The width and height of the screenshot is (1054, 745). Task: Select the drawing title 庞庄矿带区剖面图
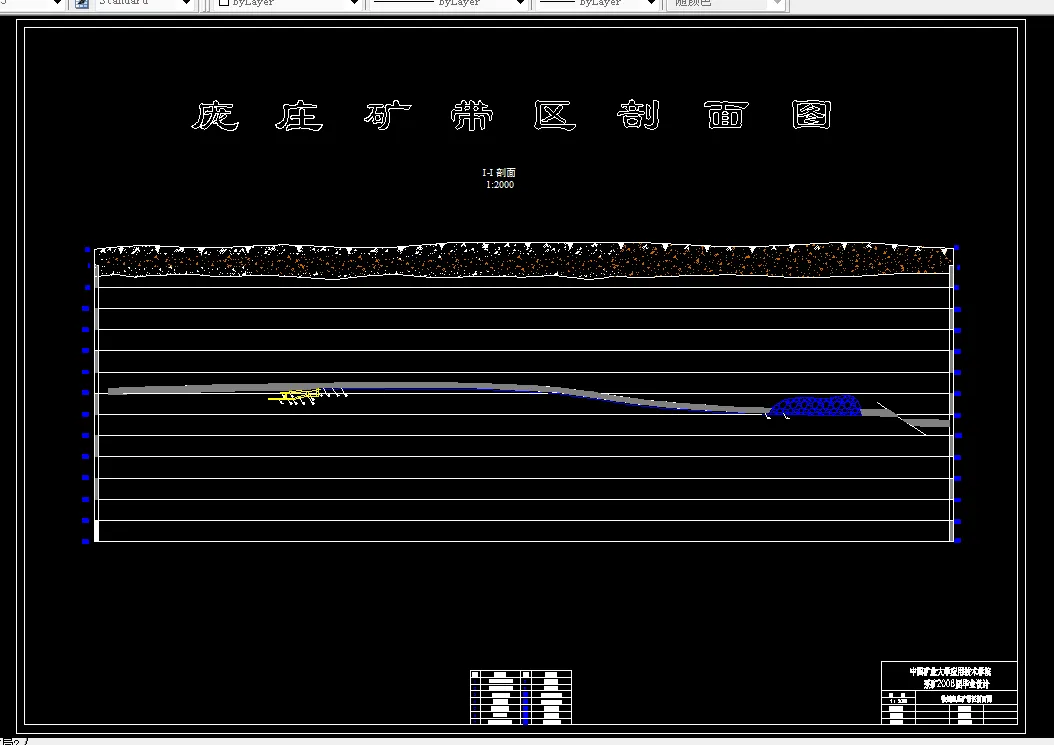tap(512, 116)
